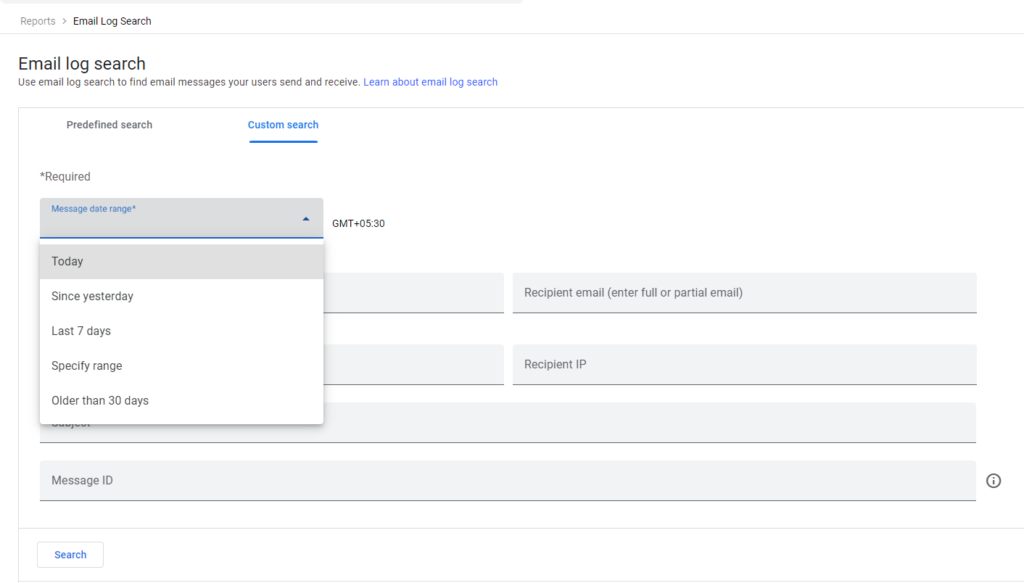Select Today from the date range list
The height and width of the screenshot is (583, 1024).
(68, 262)
